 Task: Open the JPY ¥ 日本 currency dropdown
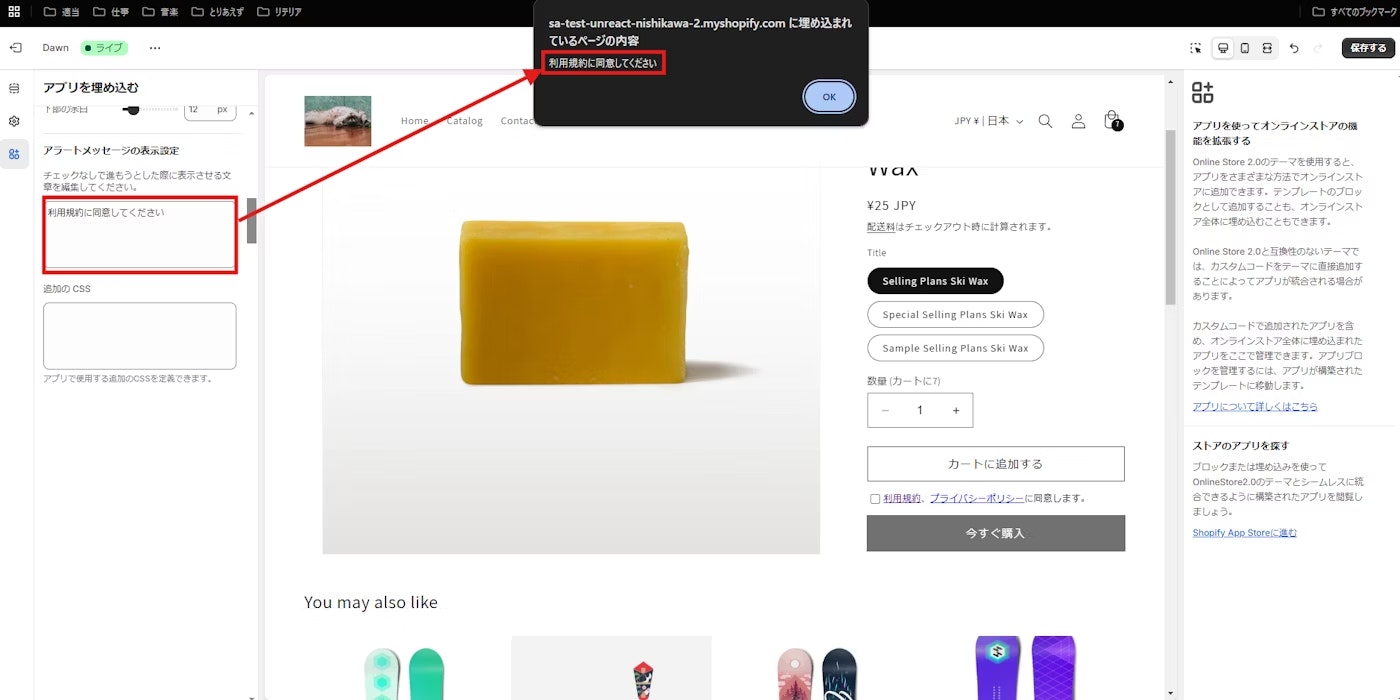coord(988,119)
